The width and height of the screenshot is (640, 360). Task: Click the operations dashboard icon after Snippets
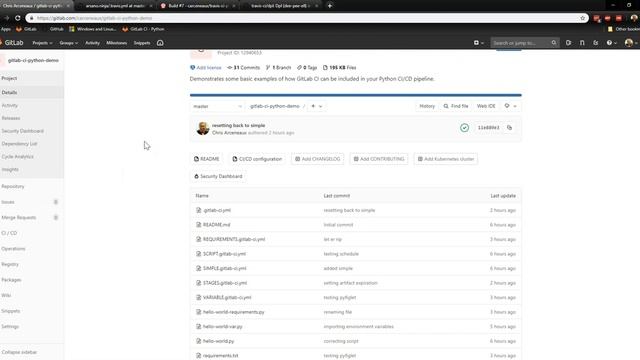(x=160, y=43)
